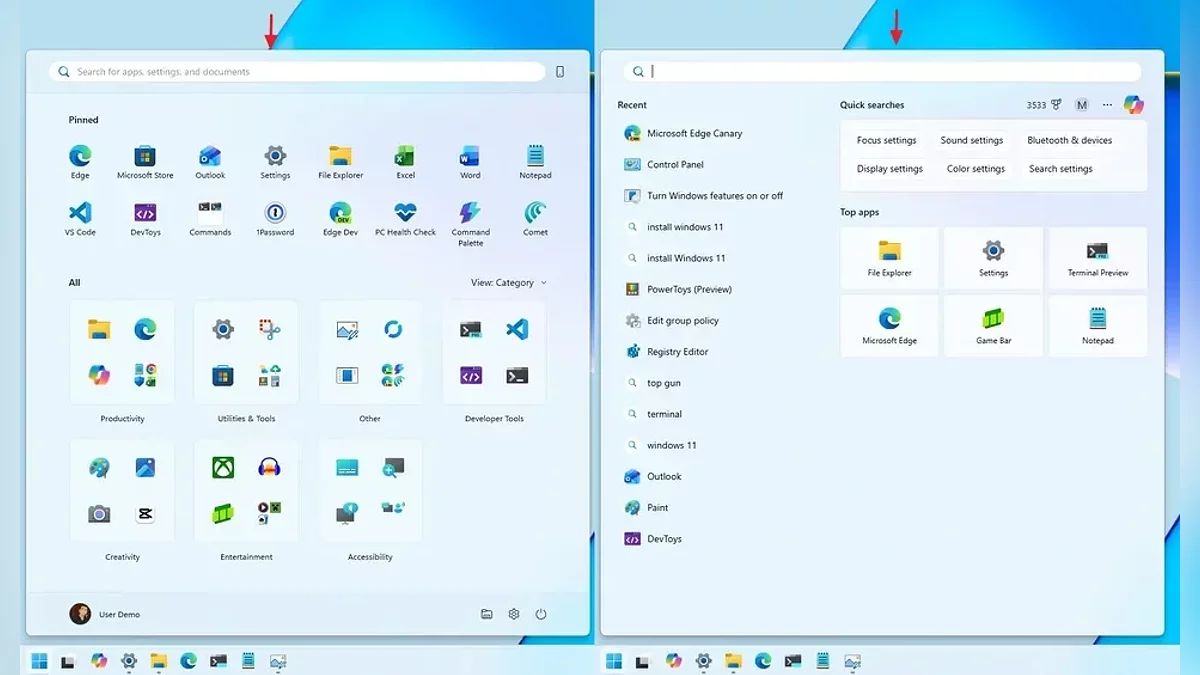Click Game Bar in Top apps
Image resolution: width=1200 pixels, height=675 pixels.
(x=993, y=324)
